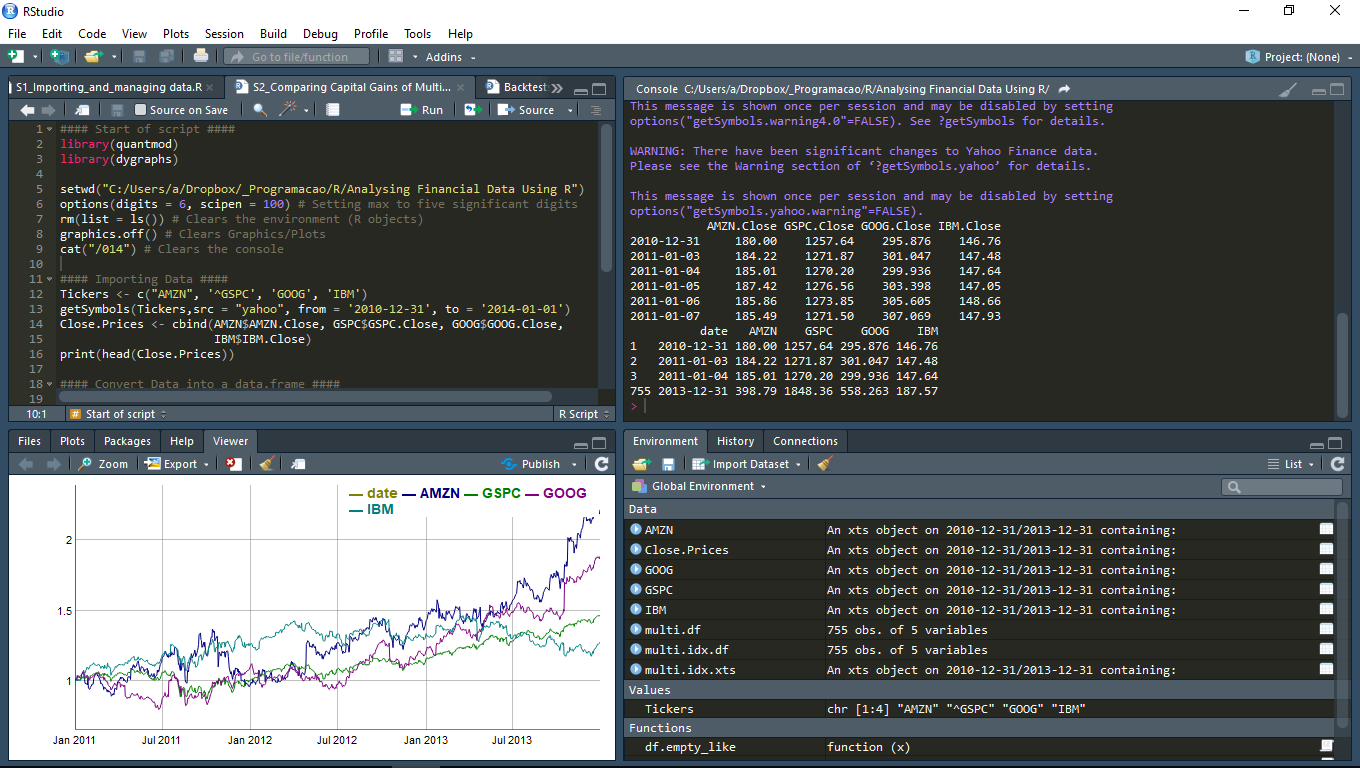The image size is (1360, 768).
Task: Enable the Source on Save checkbox
Action: click(x=141, y=110)
